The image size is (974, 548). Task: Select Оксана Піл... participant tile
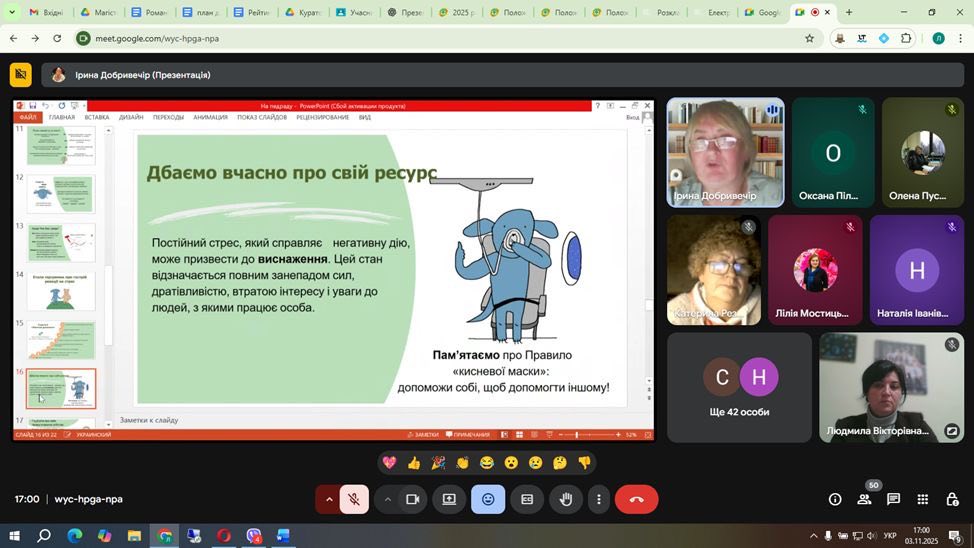(x=833, y=152)
